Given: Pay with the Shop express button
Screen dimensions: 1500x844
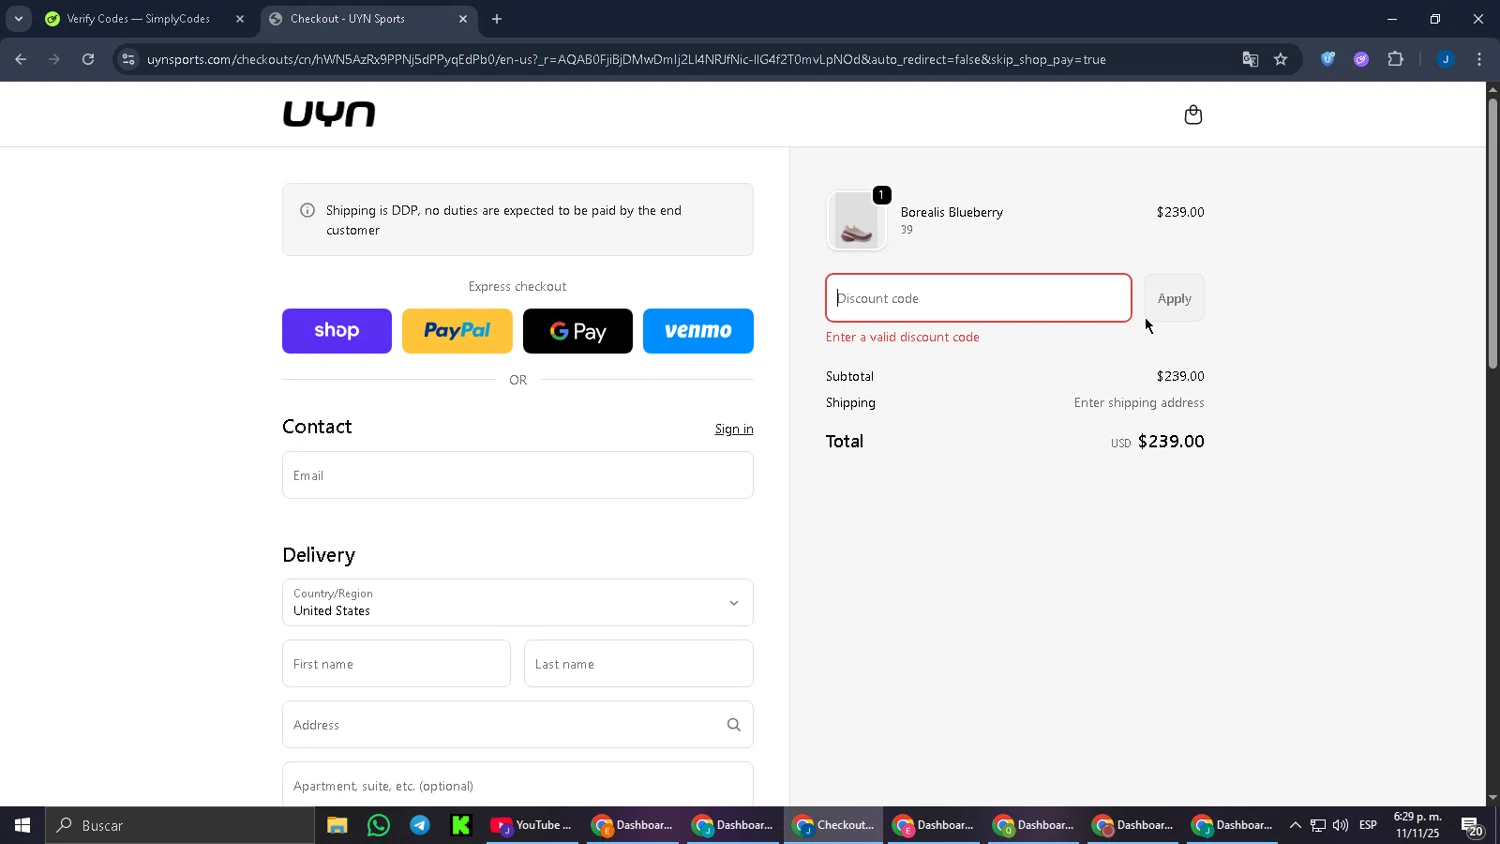Looking at the screenshot, I should tap(337, 331).
